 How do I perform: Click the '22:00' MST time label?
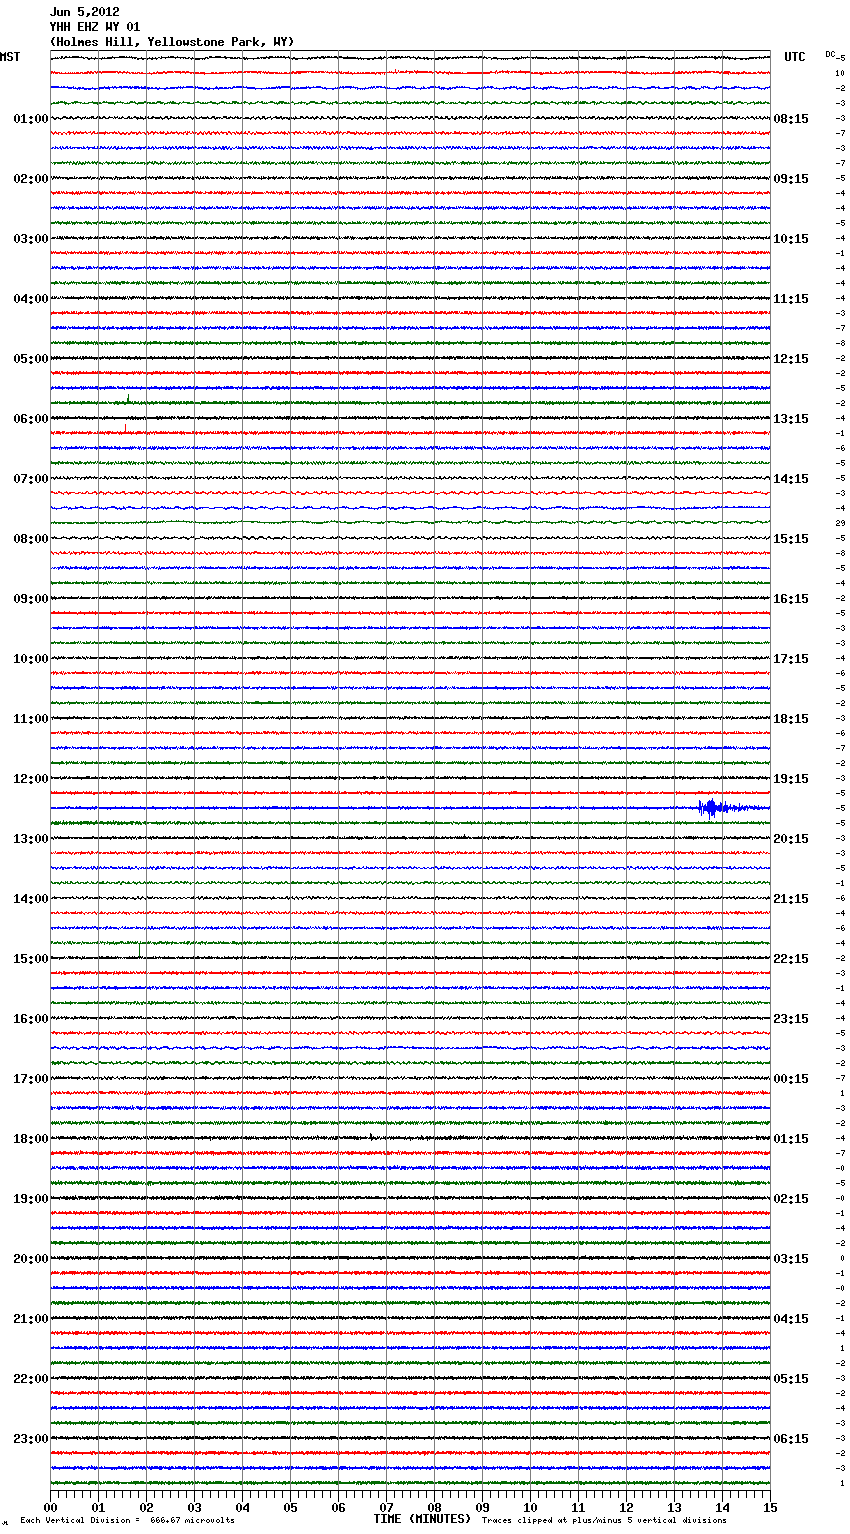click(31, 1378)
